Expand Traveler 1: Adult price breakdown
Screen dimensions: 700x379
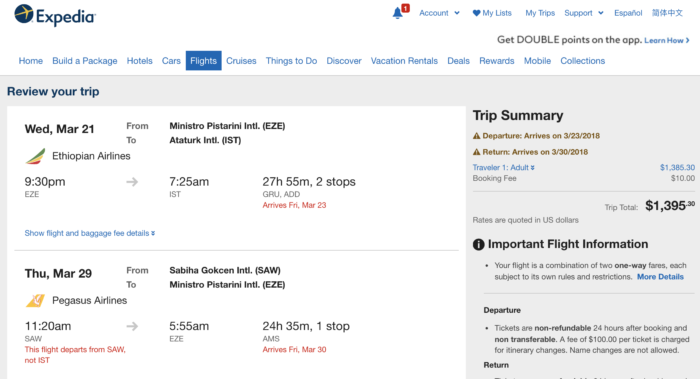point(504,167)
